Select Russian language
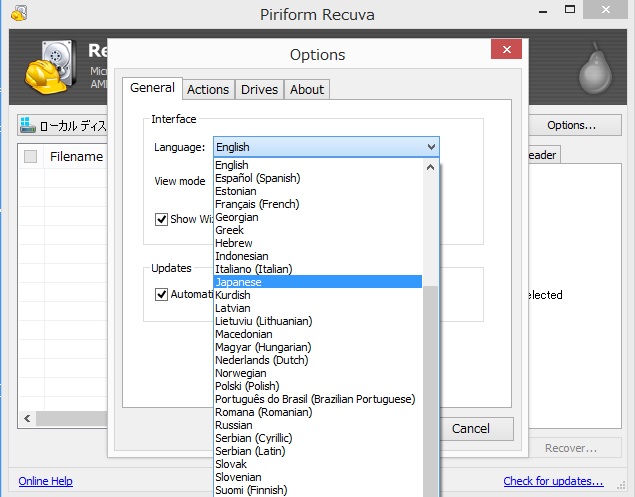 (318, 425)
